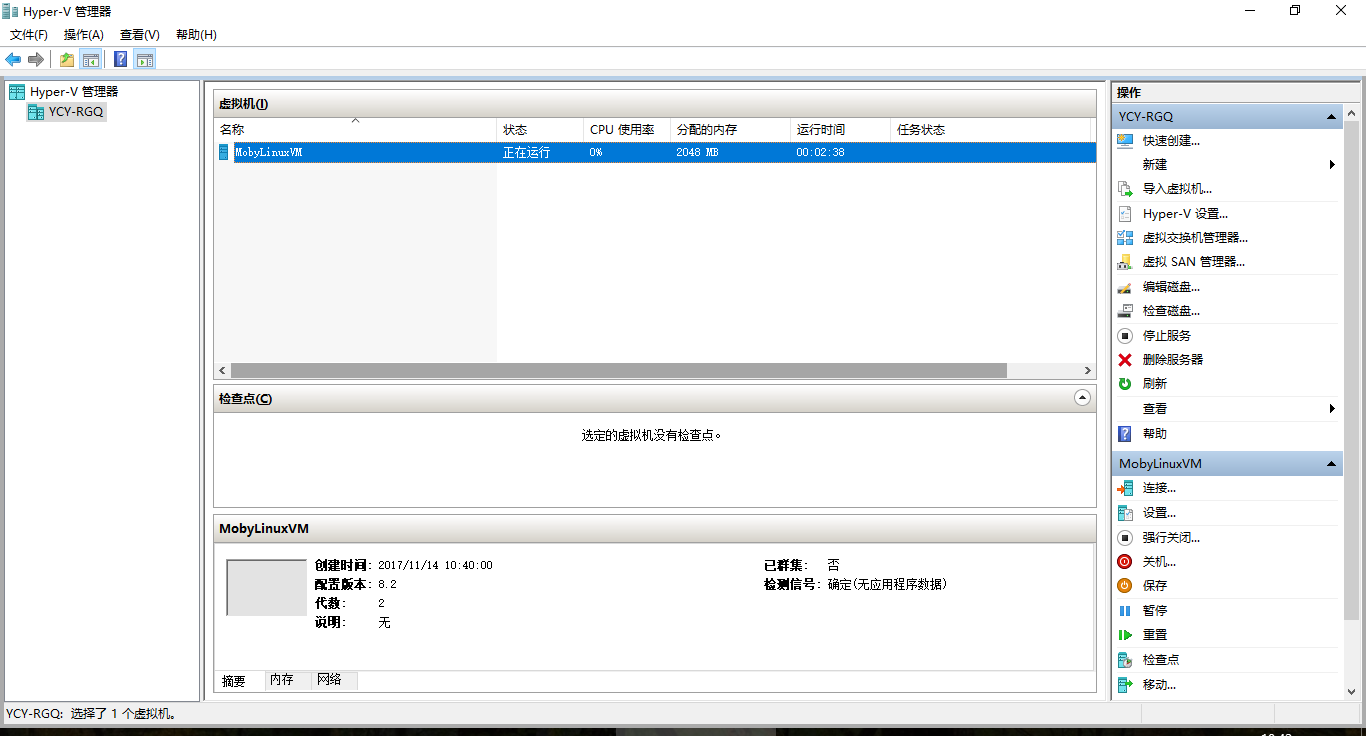Click 快速创建... action link
The width and height of the screenshot is (1366, 736).
click(x=1171, y=141)
